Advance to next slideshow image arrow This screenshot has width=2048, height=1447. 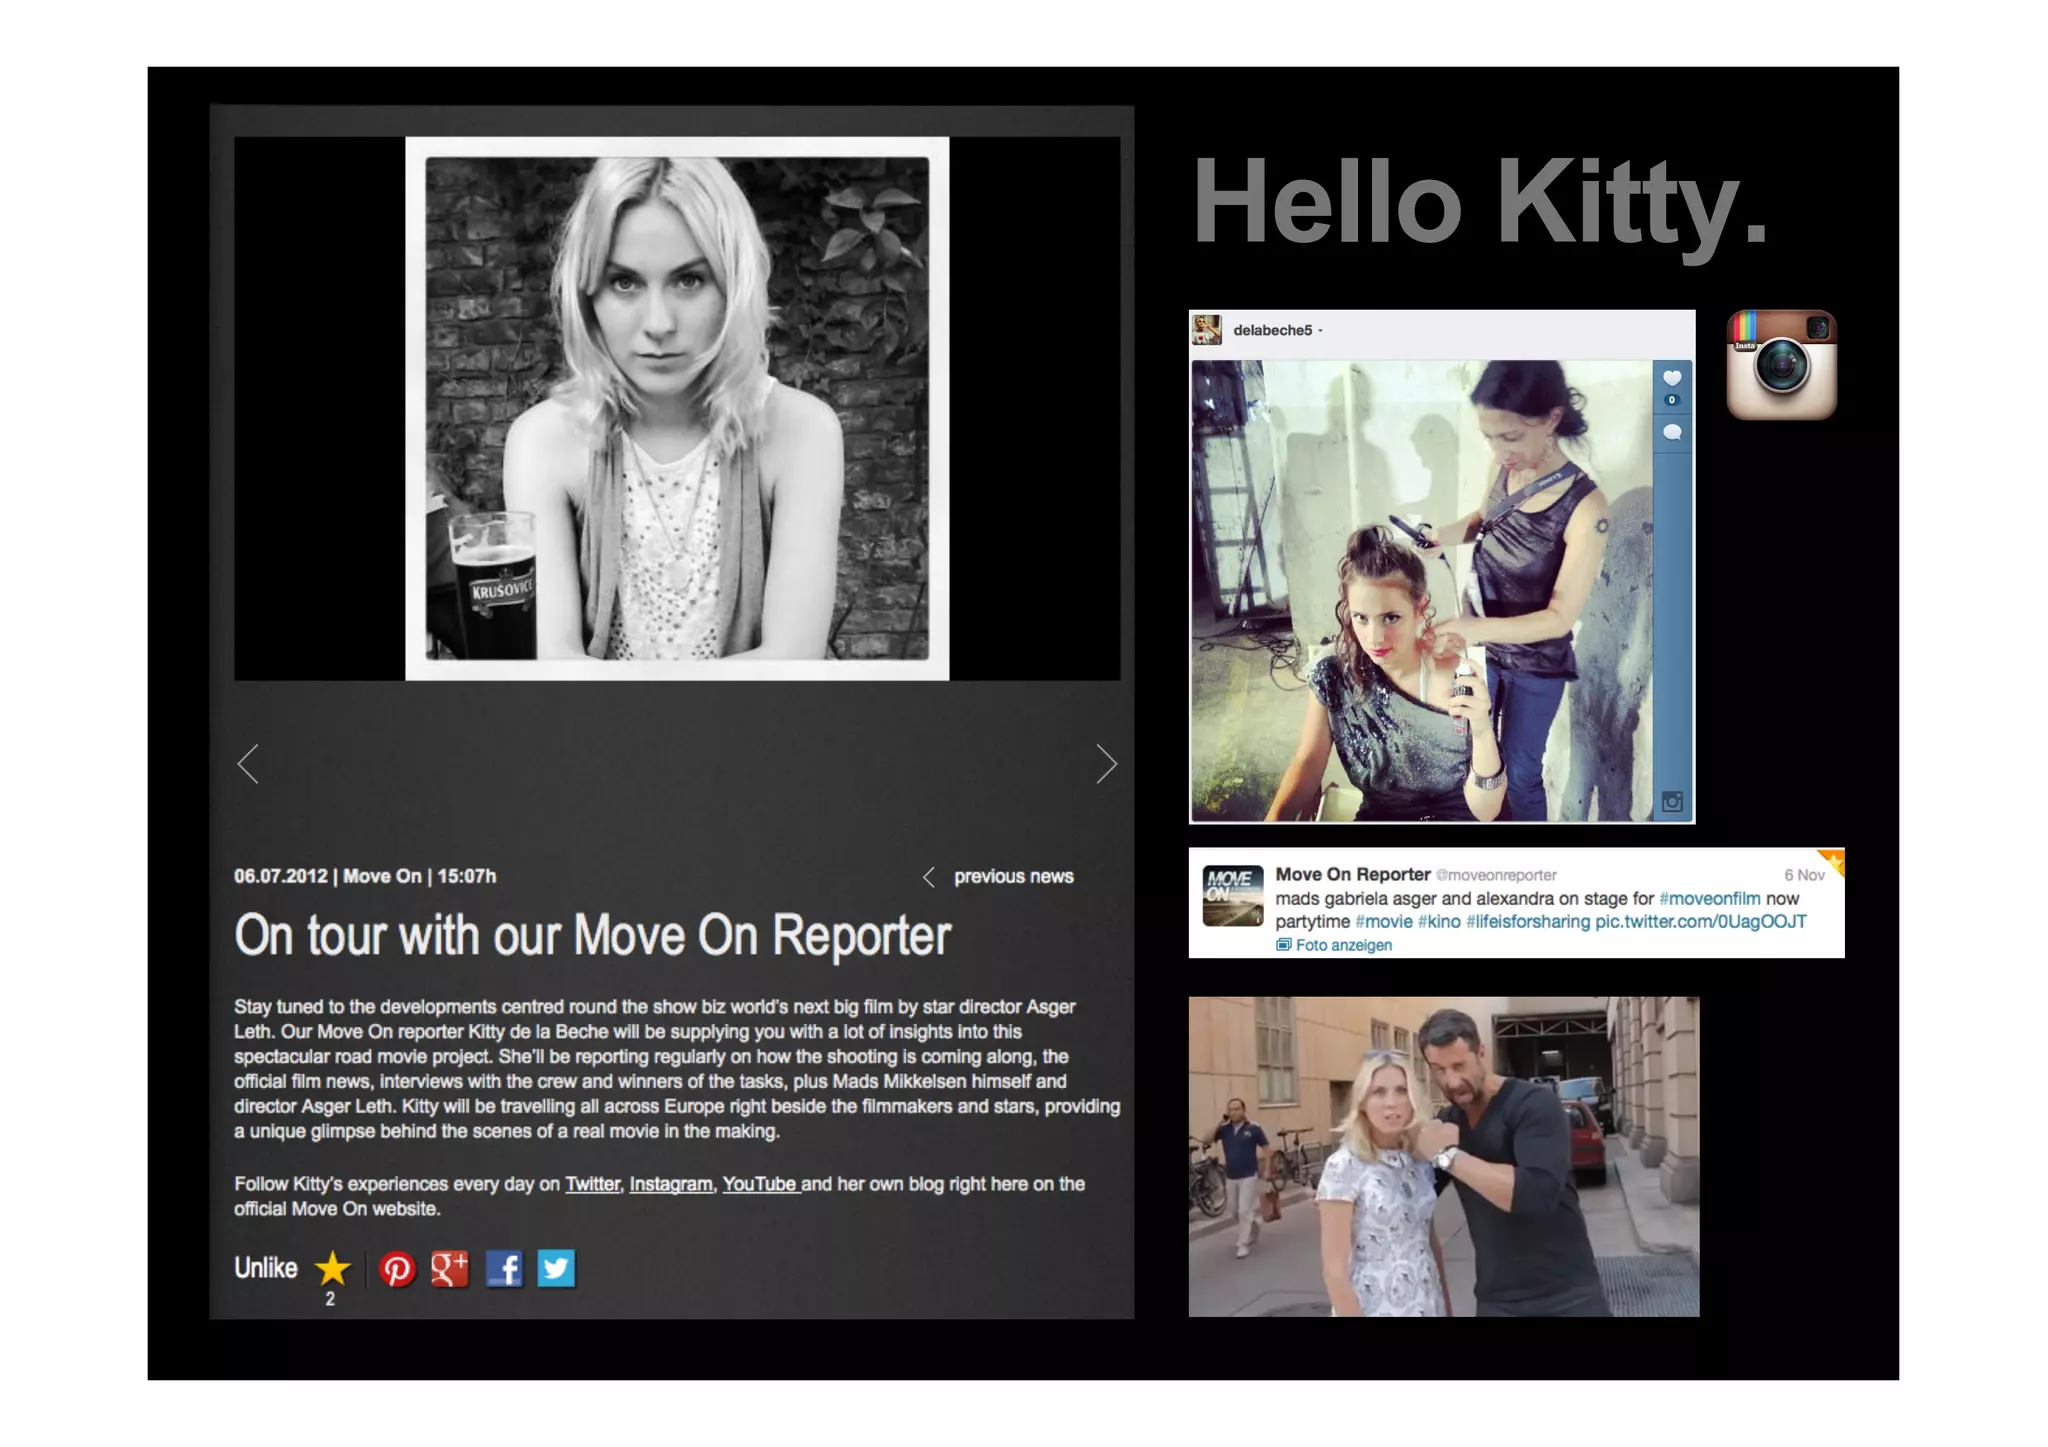coord(1105,764)
